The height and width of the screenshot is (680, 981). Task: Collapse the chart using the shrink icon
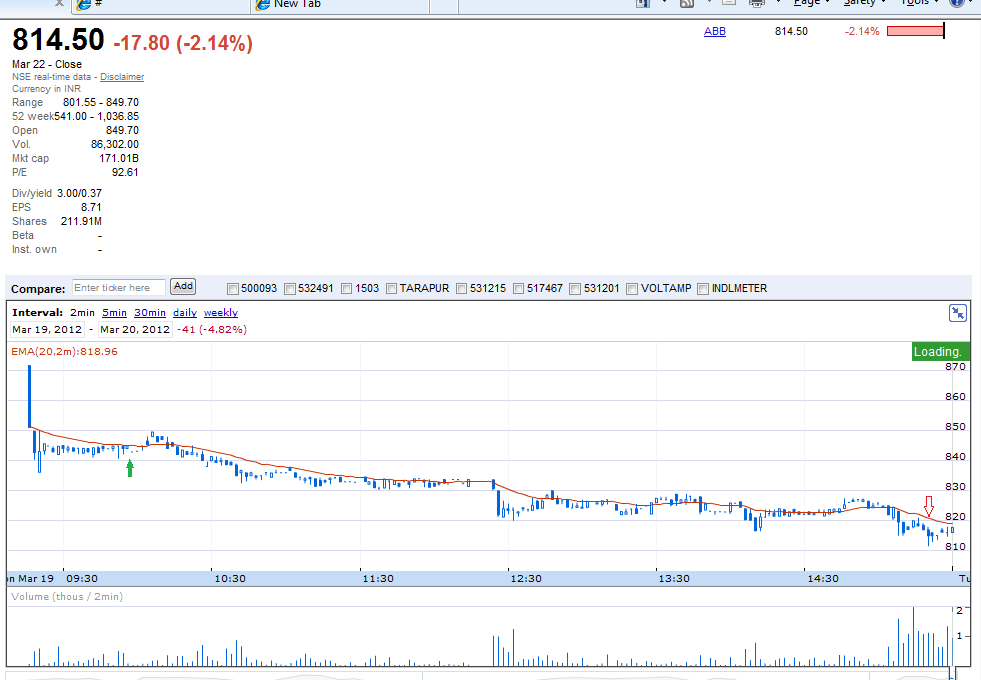click(x=957, y=313)
